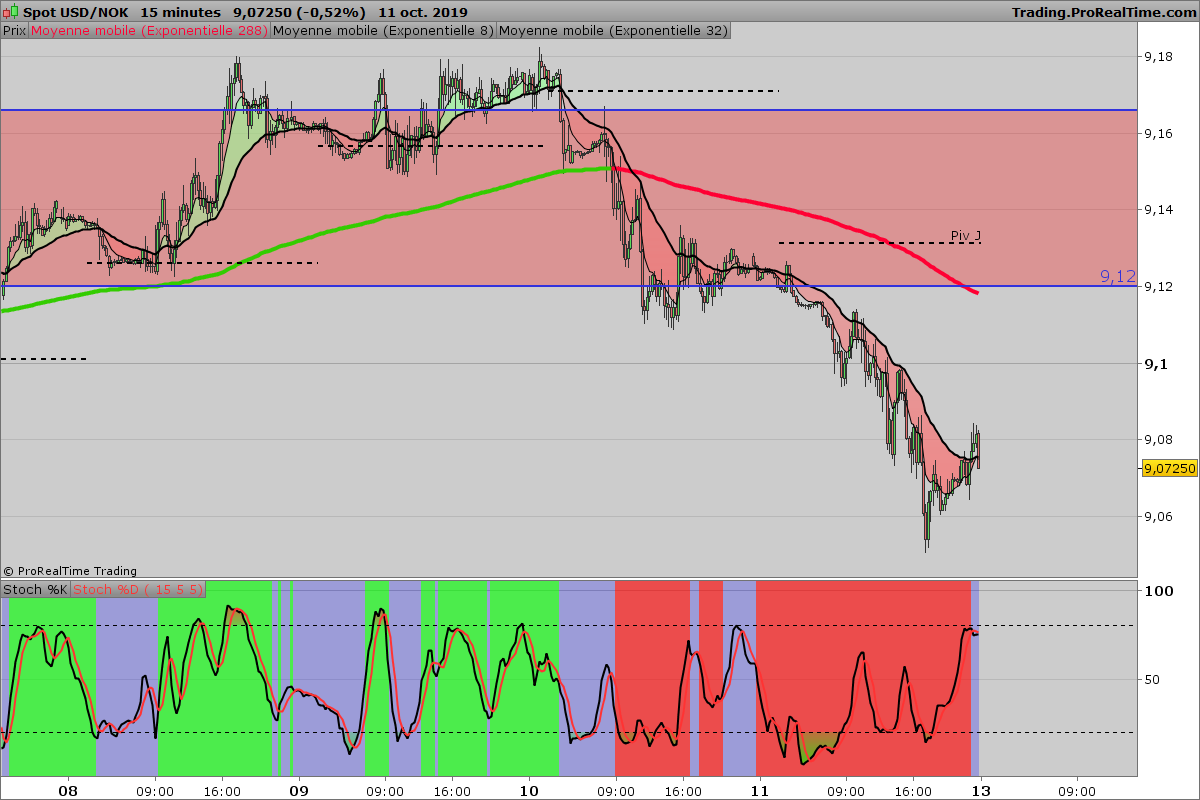Select the Stoch %D (15 5 5) label

point(138,590)
